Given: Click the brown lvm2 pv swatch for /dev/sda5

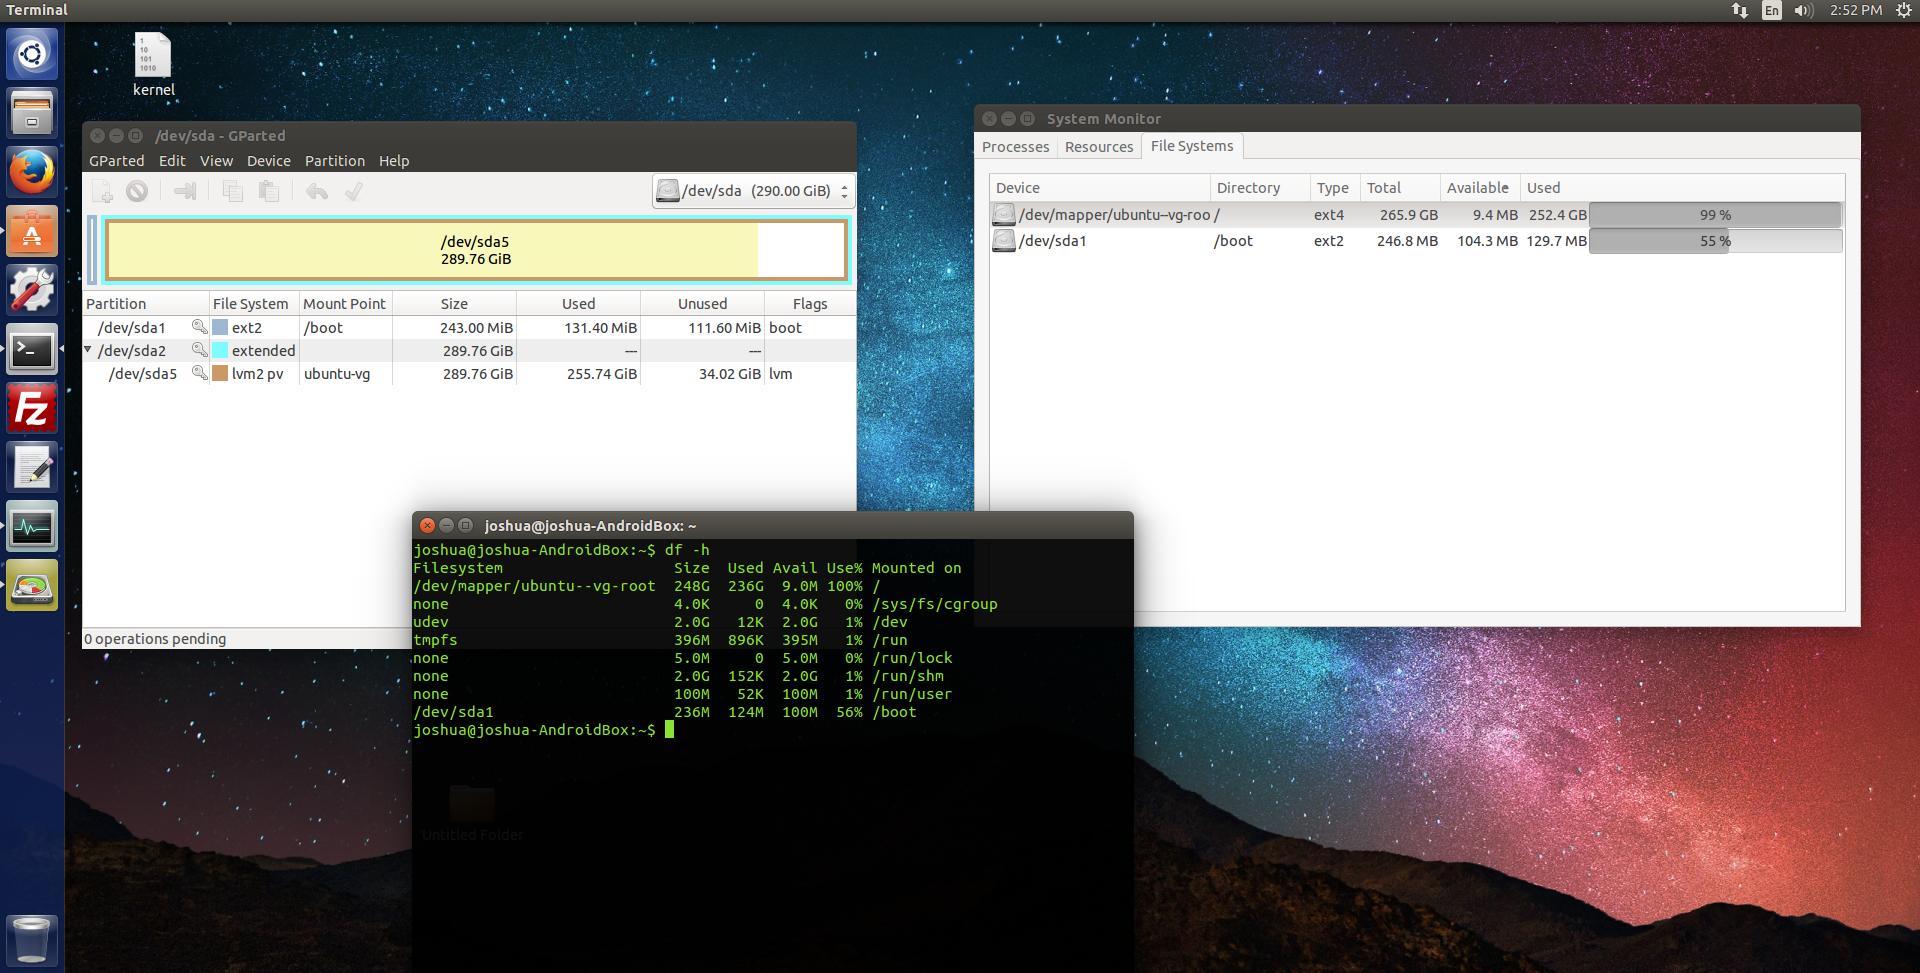Looking at the screenshot, I should [x=220, y=373].
